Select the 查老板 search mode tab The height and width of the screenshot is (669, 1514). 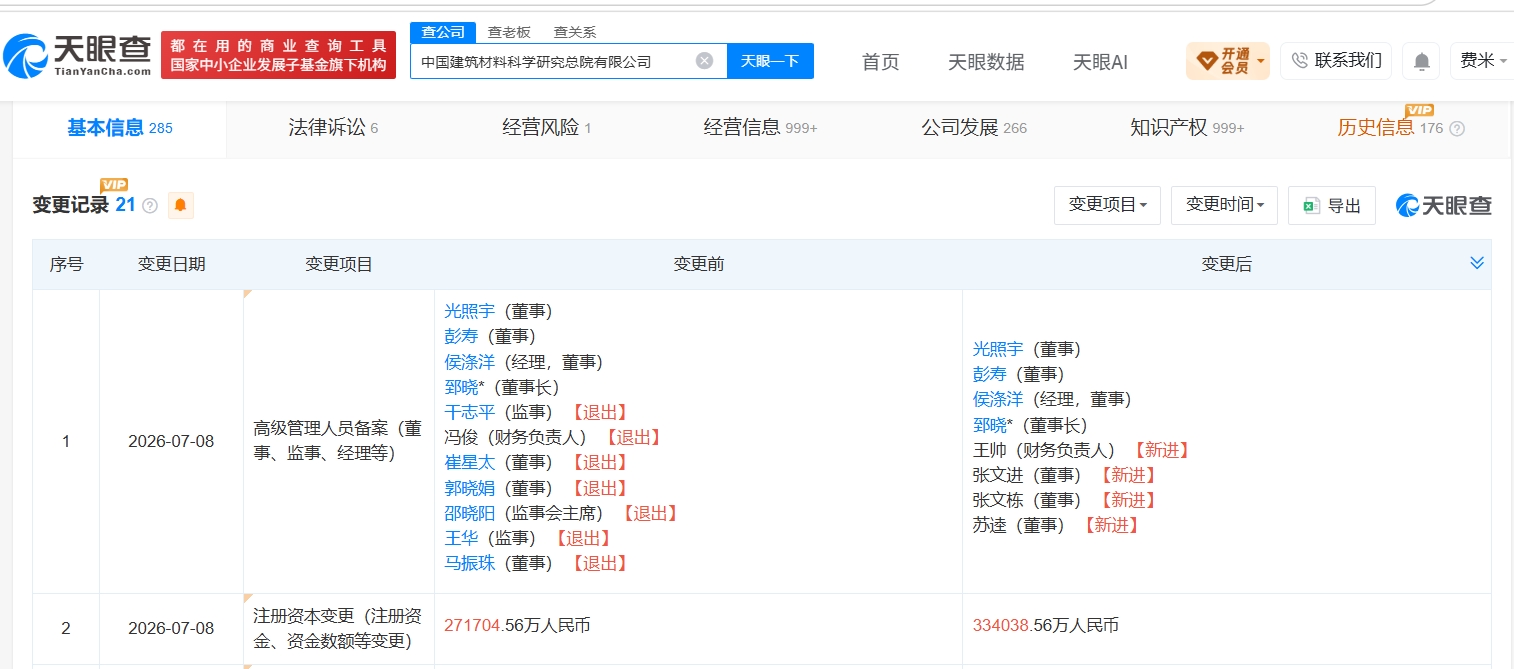509,32
